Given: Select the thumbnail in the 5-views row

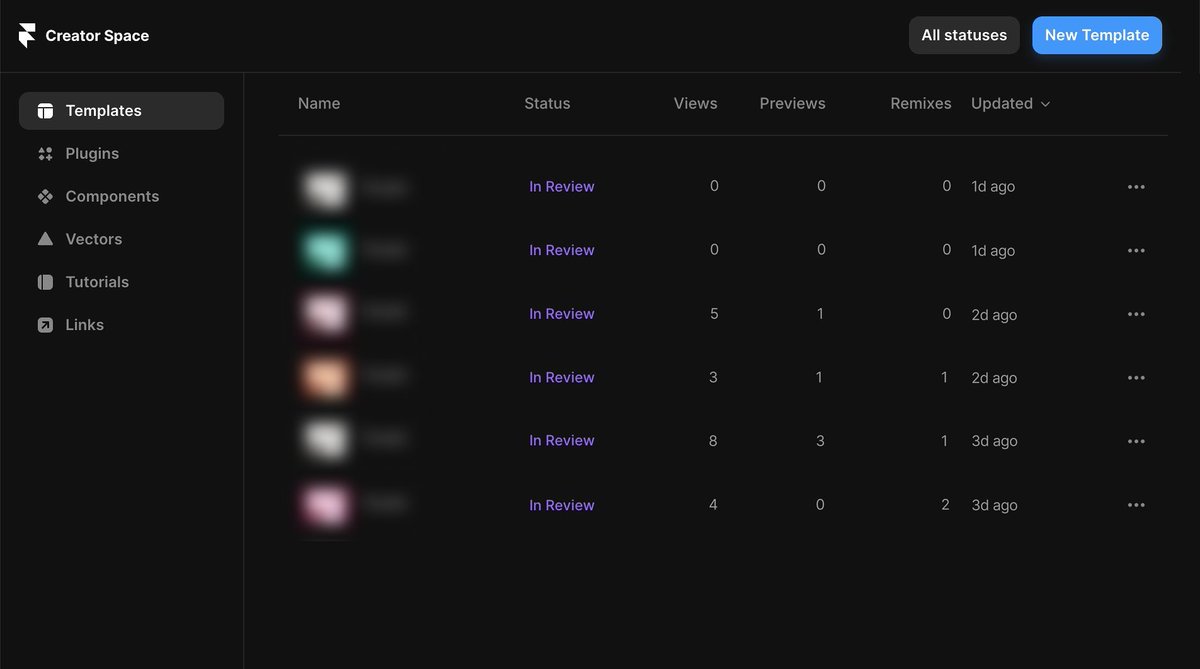Looking at the screenshot, I should 326,314.
